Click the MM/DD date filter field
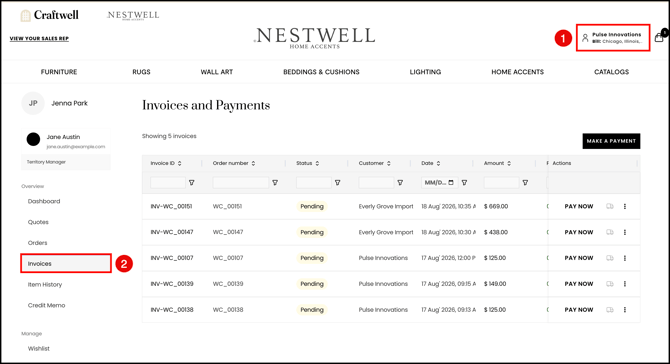 click(439, 182)
